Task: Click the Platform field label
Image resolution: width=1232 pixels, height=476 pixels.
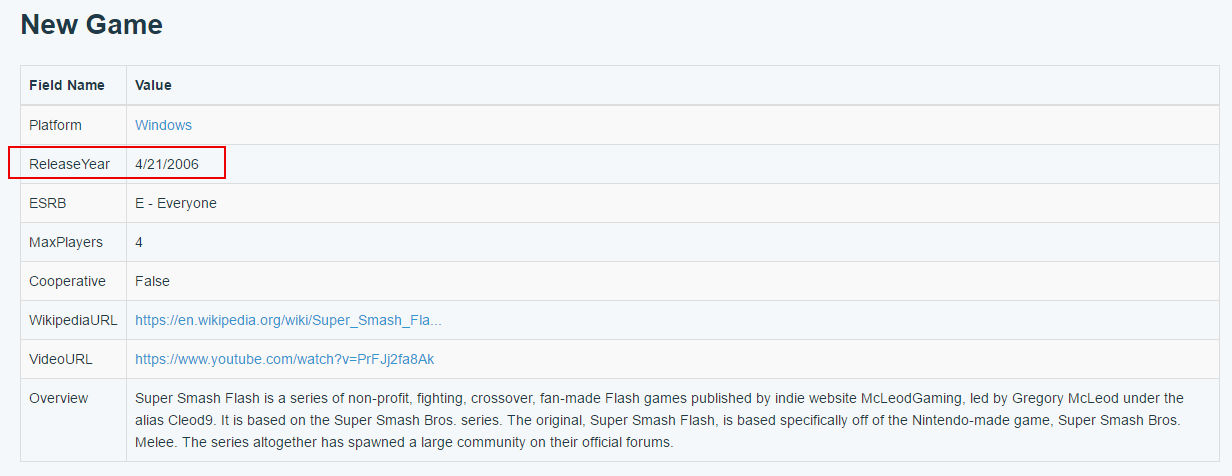Action: tap(55, 125)
